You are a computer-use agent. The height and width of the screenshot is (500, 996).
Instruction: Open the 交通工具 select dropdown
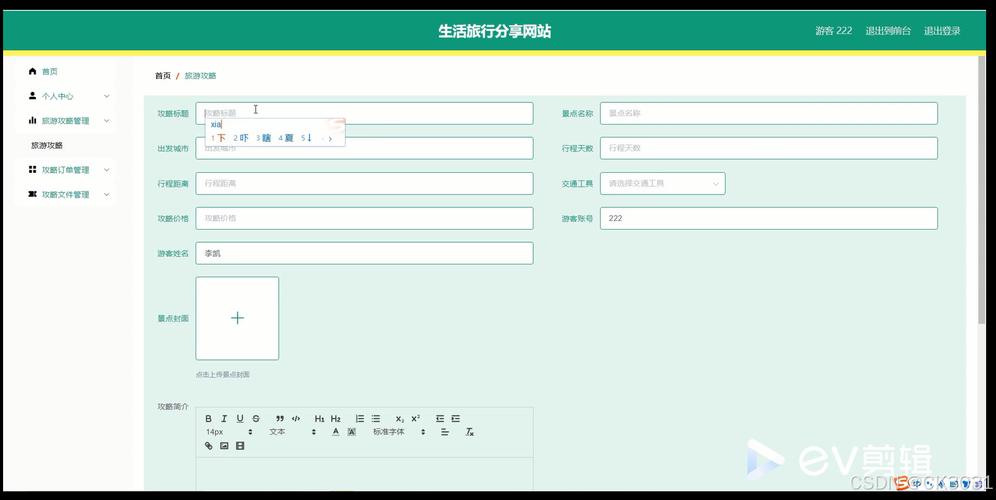pyautogui.click(x=663, y=184)
